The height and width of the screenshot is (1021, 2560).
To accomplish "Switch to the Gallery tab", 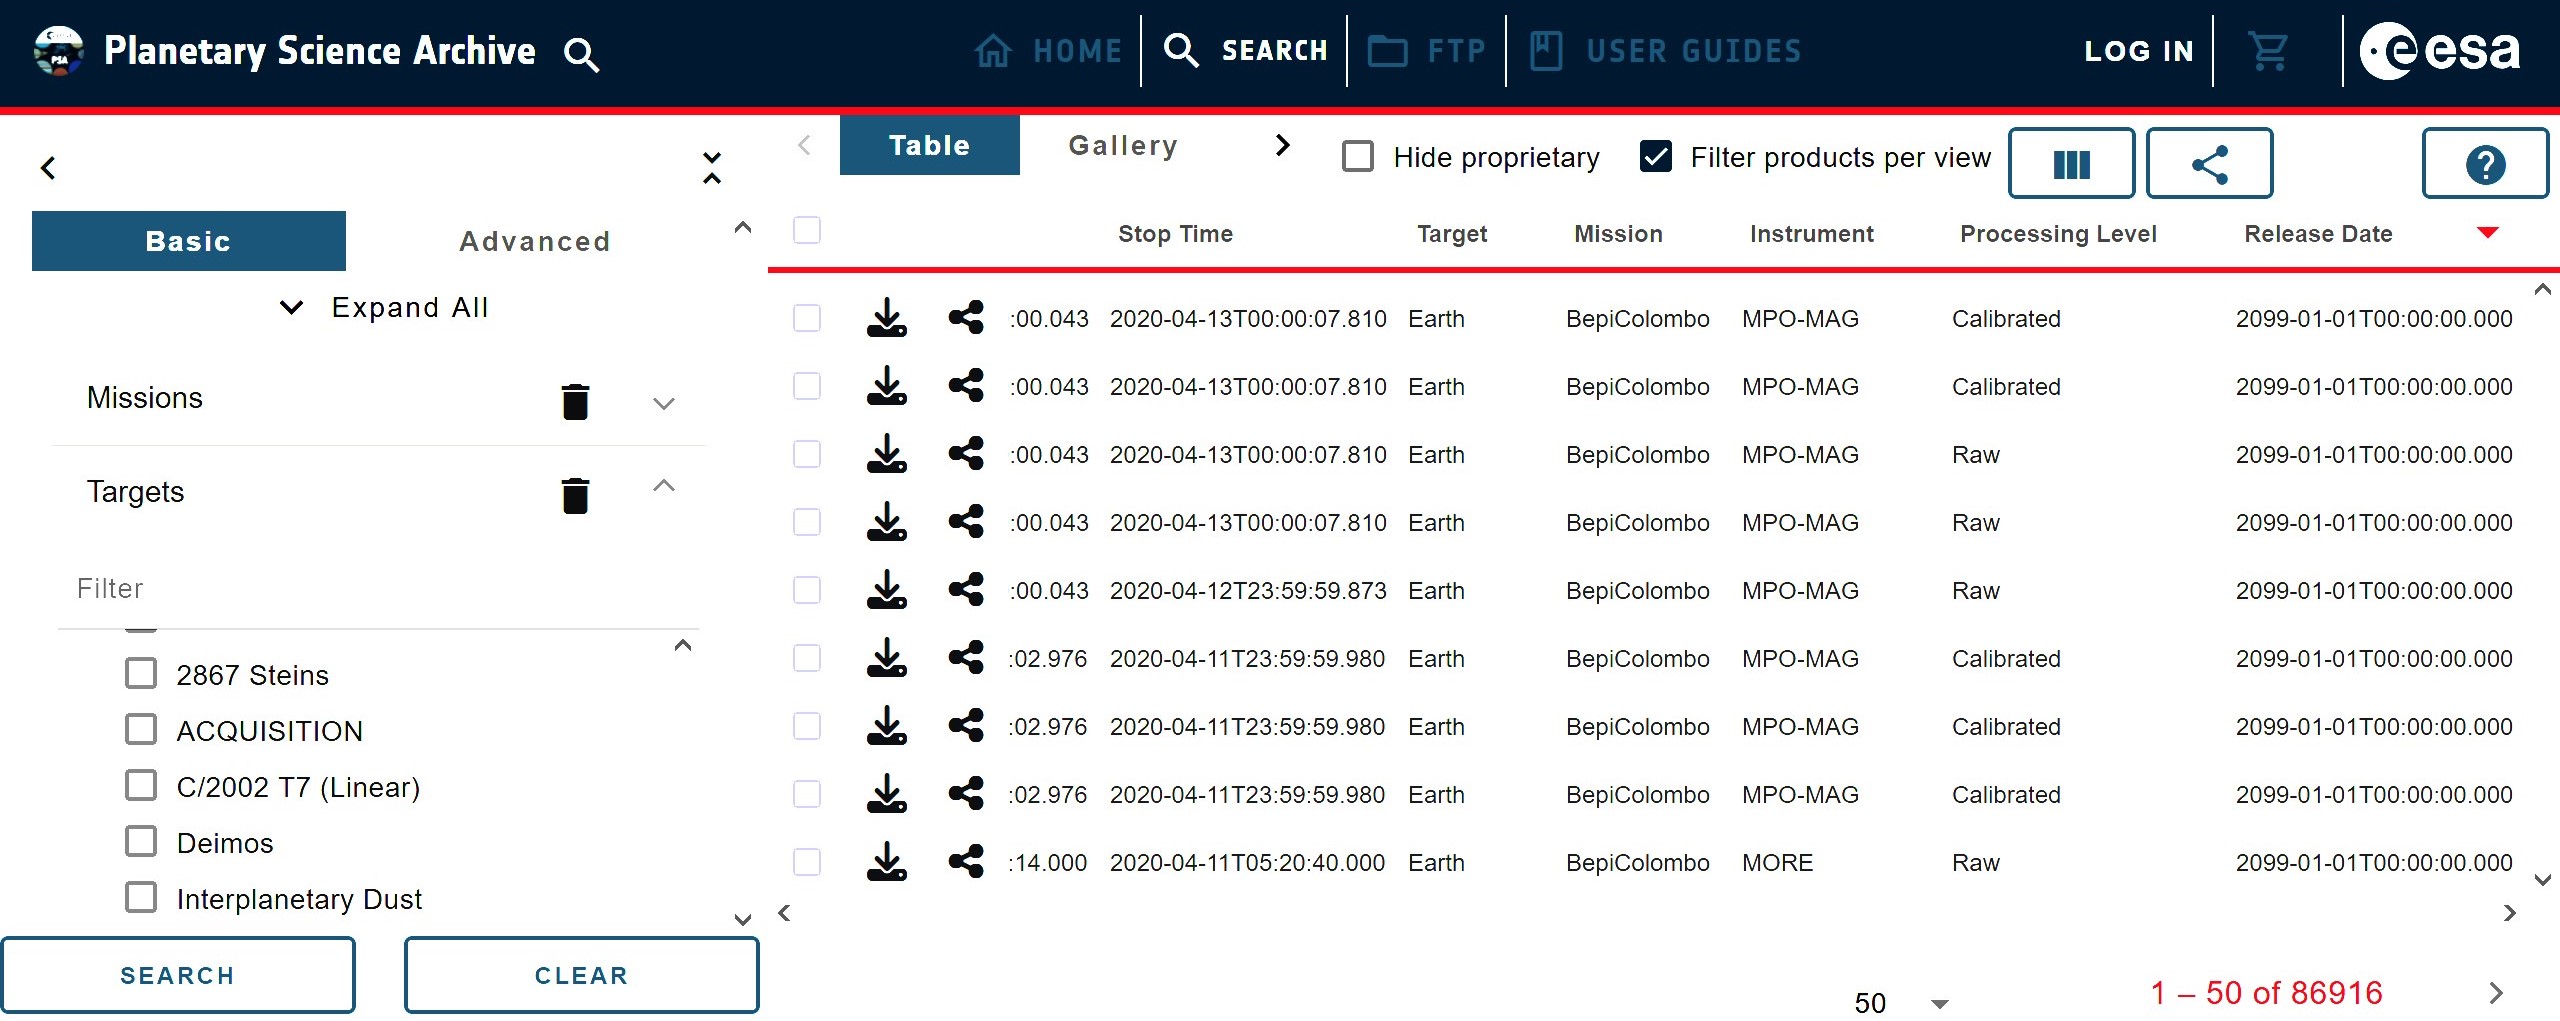I will tap(1123, 146).
